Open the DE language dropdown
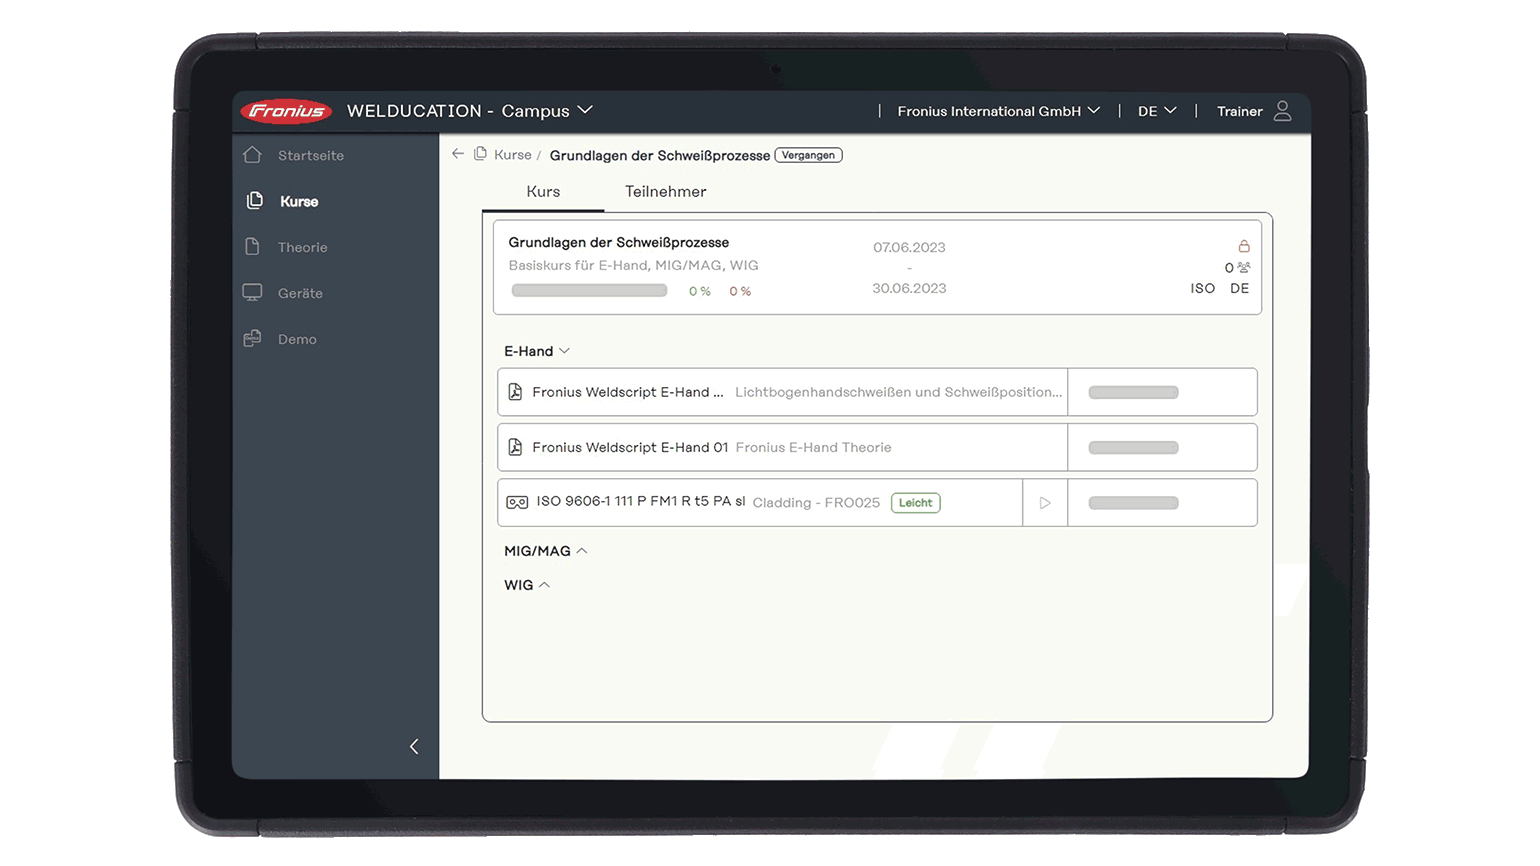This screenshot has height=866, width=1540. (x=1157, y=111)
